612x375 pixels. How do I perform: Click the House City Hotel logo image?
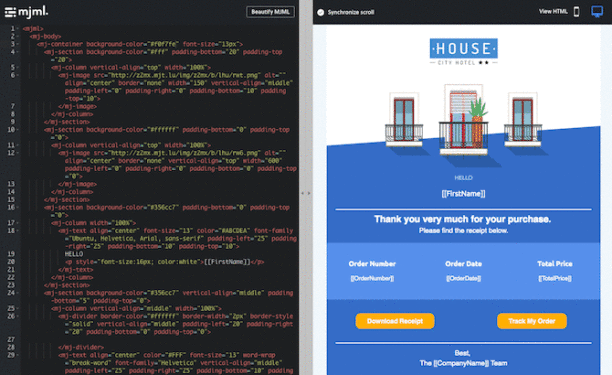463,52
